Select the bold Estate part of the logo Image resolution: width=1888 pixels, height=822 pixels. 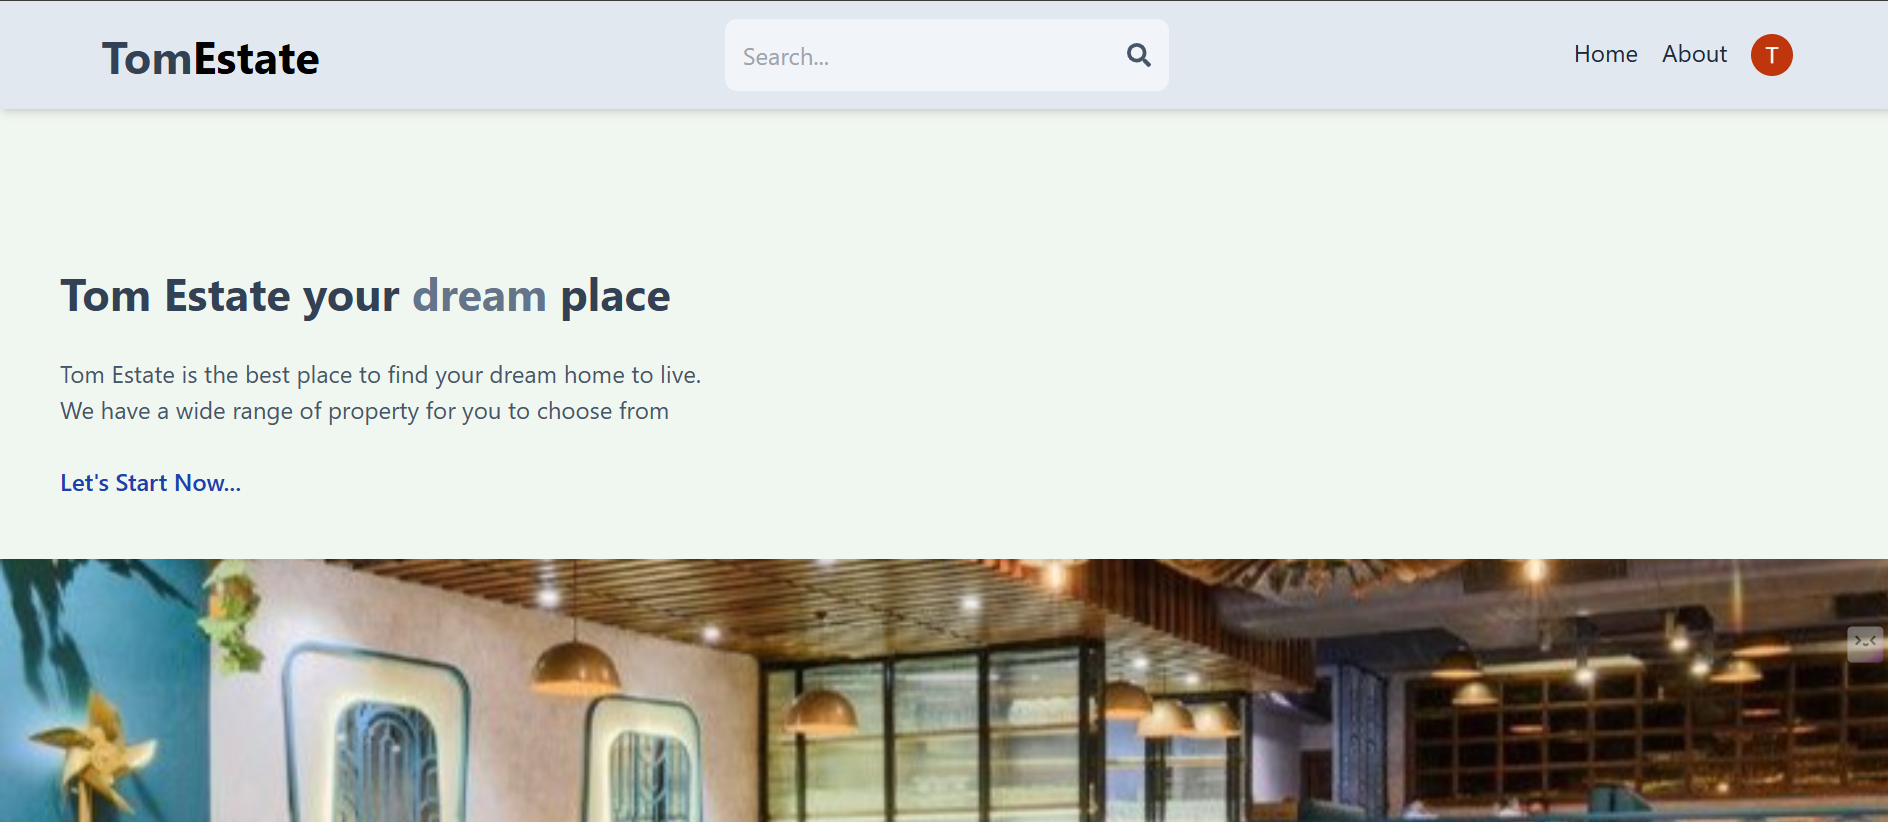[256, 58]
